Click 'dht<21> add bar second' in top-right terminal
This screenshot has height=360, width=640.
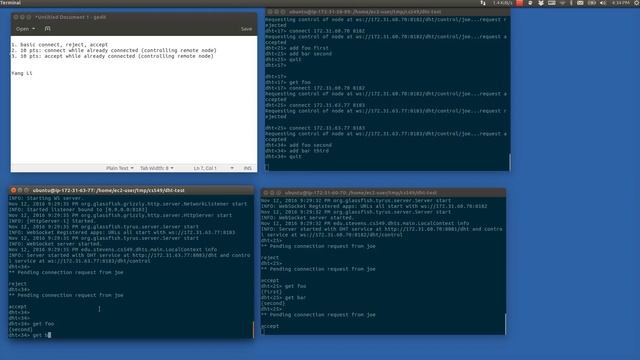click(299, 53)
